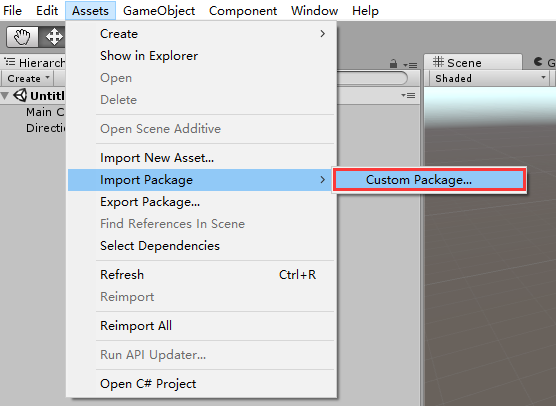
Task: Switch to the Game tab icon
Action: (x=538, y=62)
